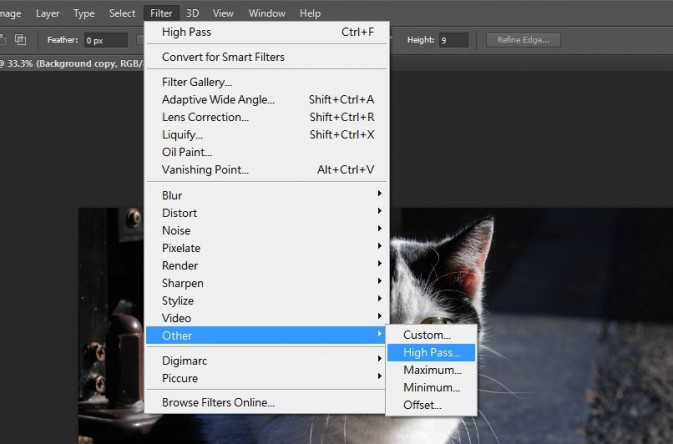
Task: Open Filter Gallery
Action: (x=267, y=82)
